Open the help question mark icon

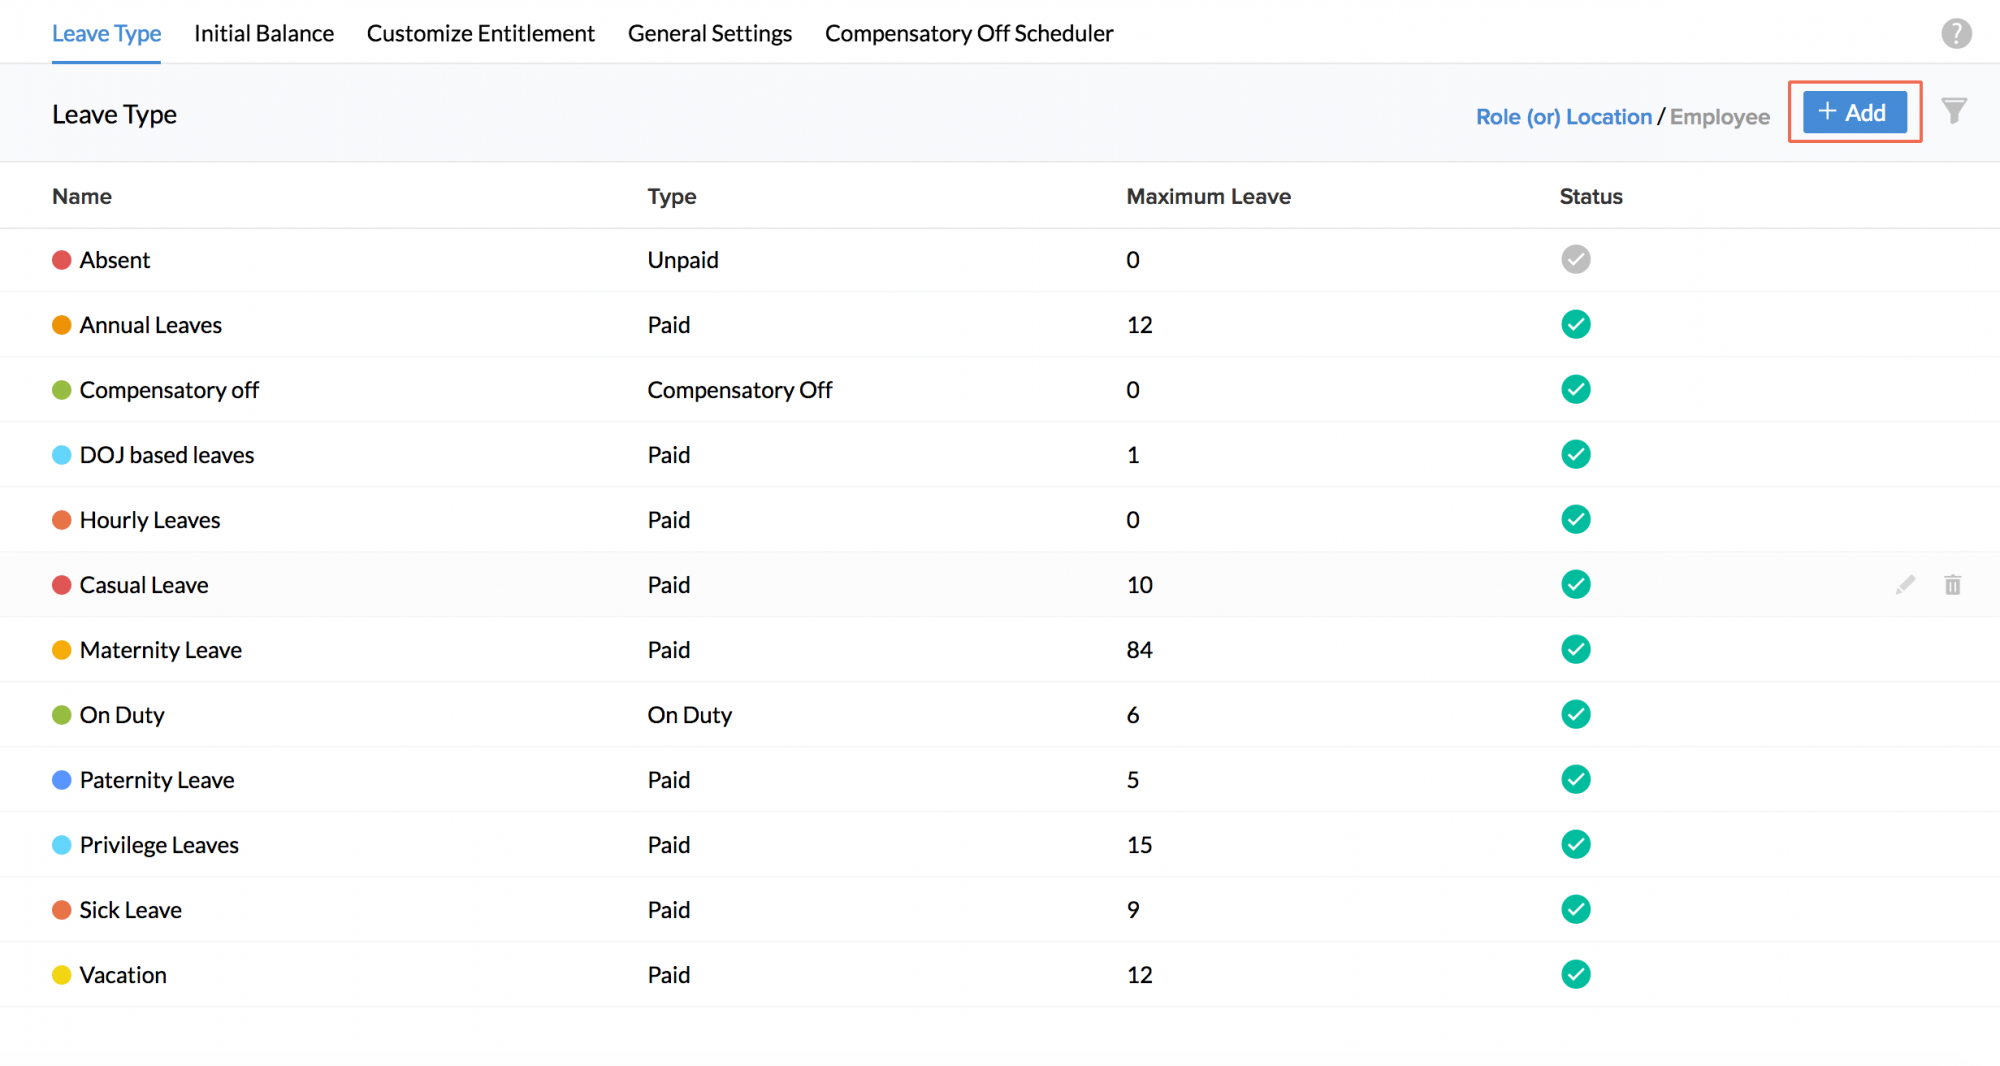coord(1956,34)
